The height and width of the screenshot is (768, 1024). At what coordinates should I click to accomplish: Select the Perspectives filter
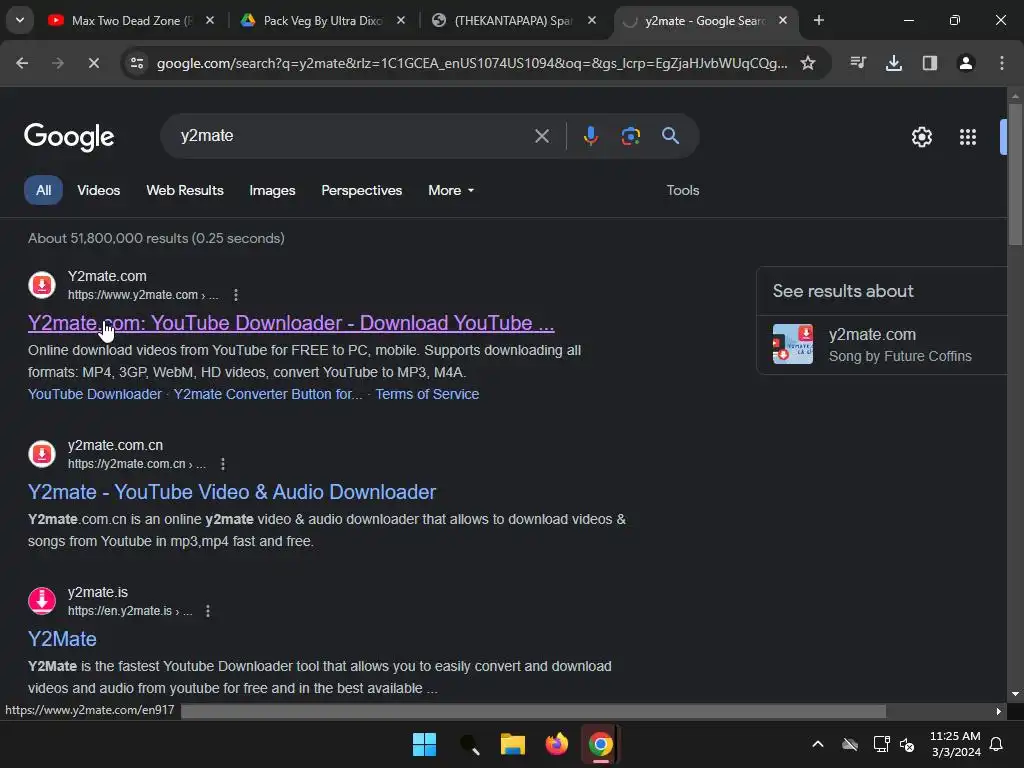[362, 190]
